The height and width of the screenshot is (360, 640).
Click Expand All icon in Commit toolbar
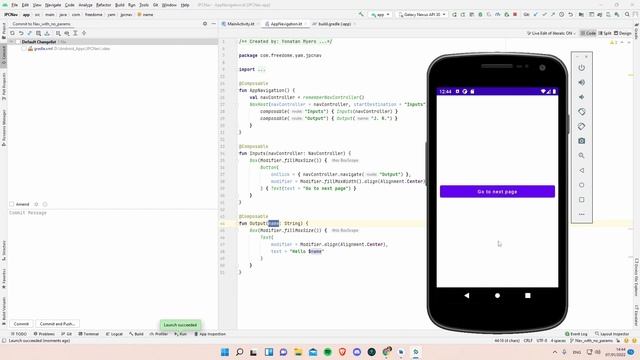point(75,33)
